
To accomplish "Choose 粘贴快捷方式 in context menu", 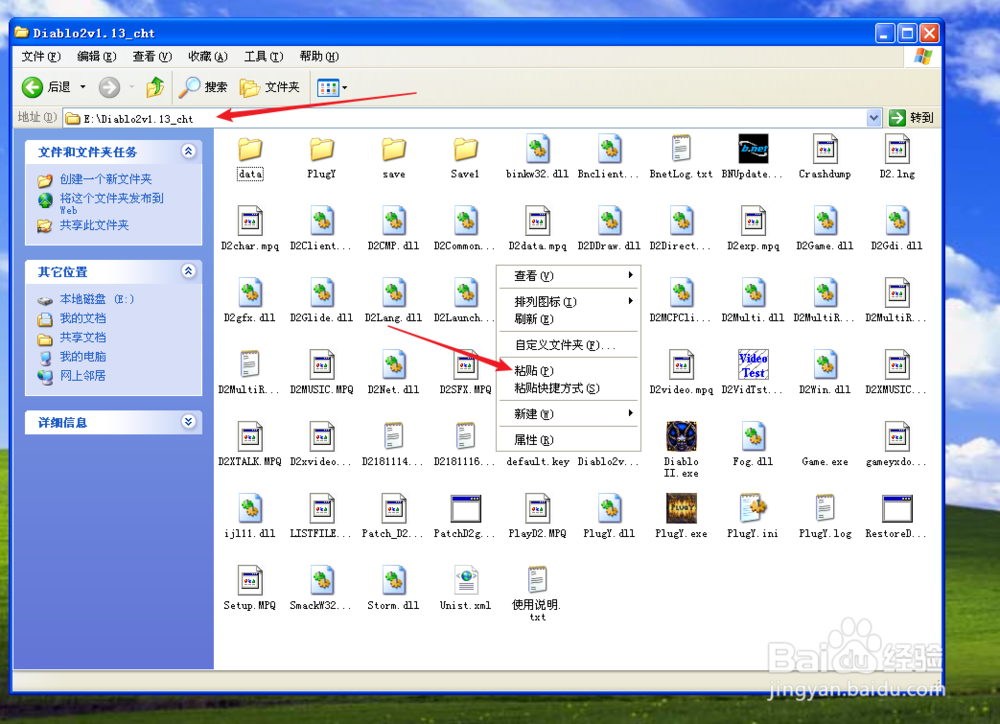I will (569, 388).
